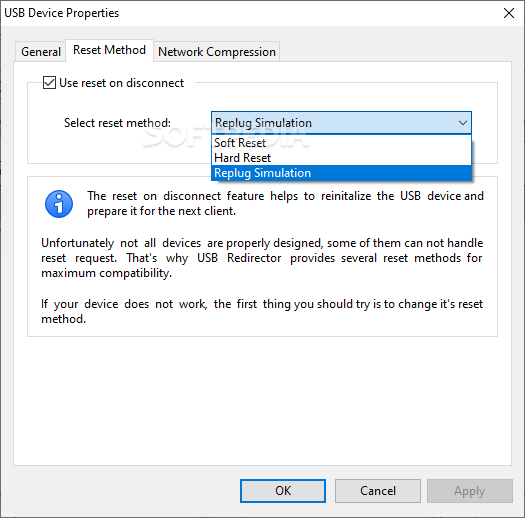Click the "Use reset on disconnect" label text
Screen dimensions: 525x518
coord(122,83)
